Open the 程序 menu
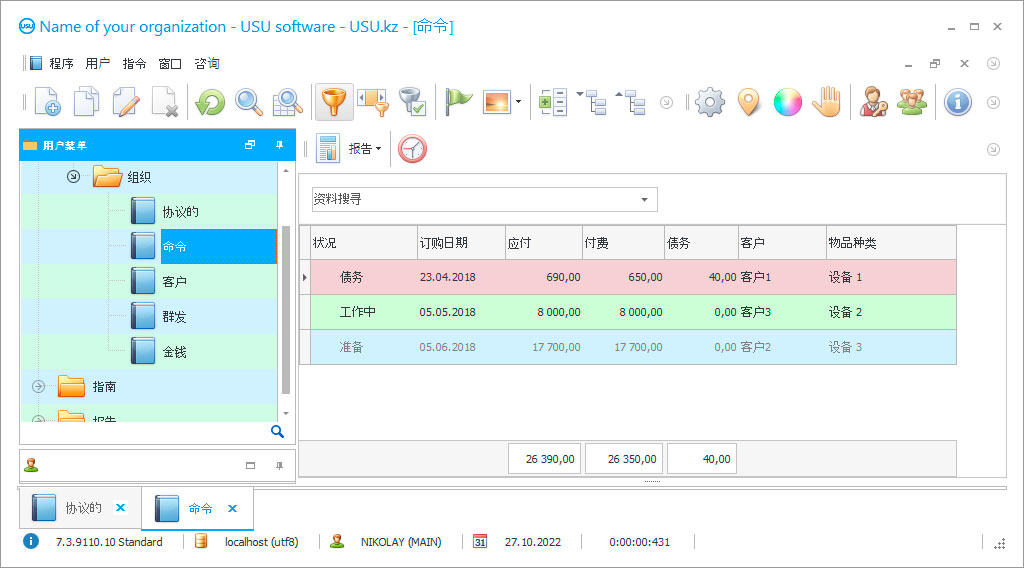This screenshot has width=1024, height=568. coord(61,63)
